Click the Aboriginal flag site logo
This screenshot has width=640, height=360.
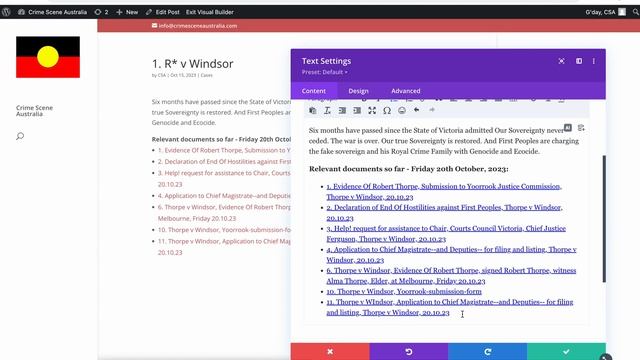(x=48, y=57)
